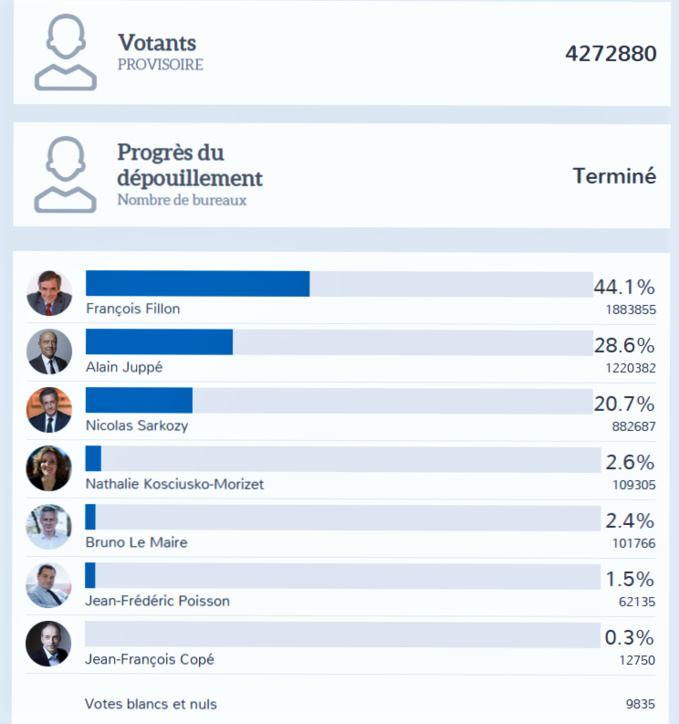
Task: Click the 44.1% result for Fillon
Action: [624, 288]
